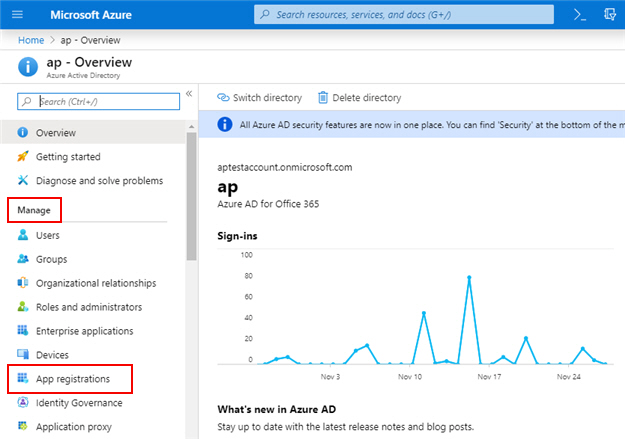Image resolution: width=625 pixels, height=439 pixels.
Task: Open the directory and subscription filter icon
Action: [610, 14]
